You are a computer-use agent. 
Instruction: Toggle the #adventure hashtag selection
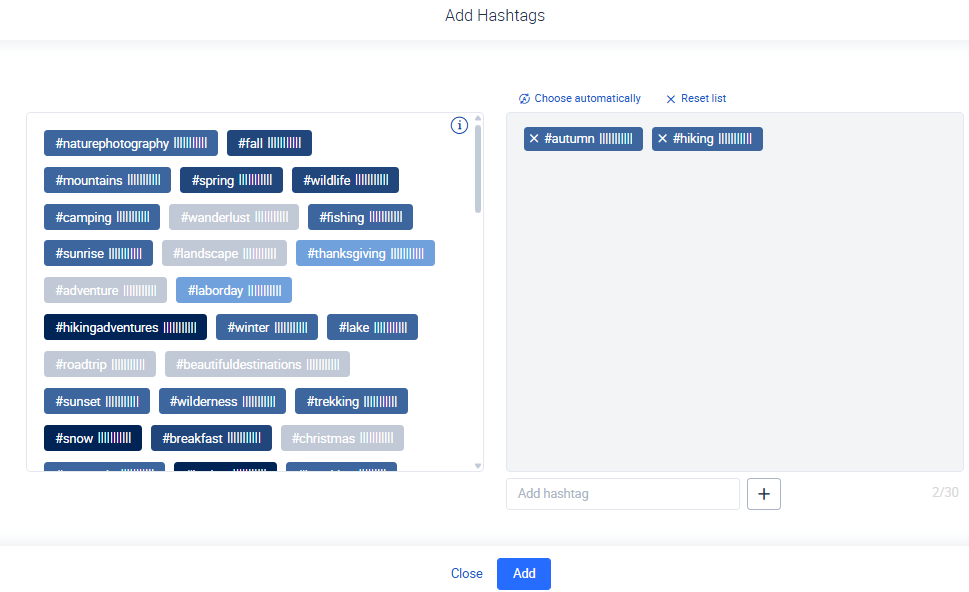click(105, 289)
